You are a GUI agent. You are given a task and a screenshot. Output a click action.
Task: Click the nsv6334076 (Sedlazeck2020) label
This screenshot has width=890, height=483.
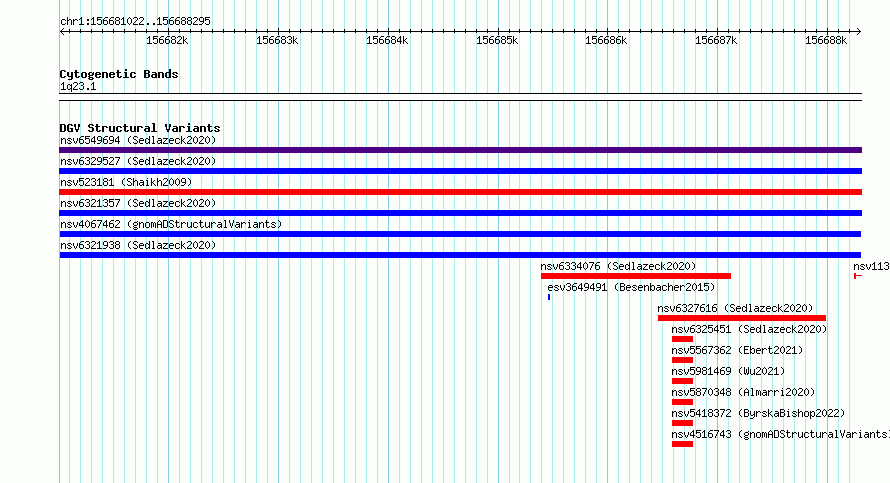[618, 266]
